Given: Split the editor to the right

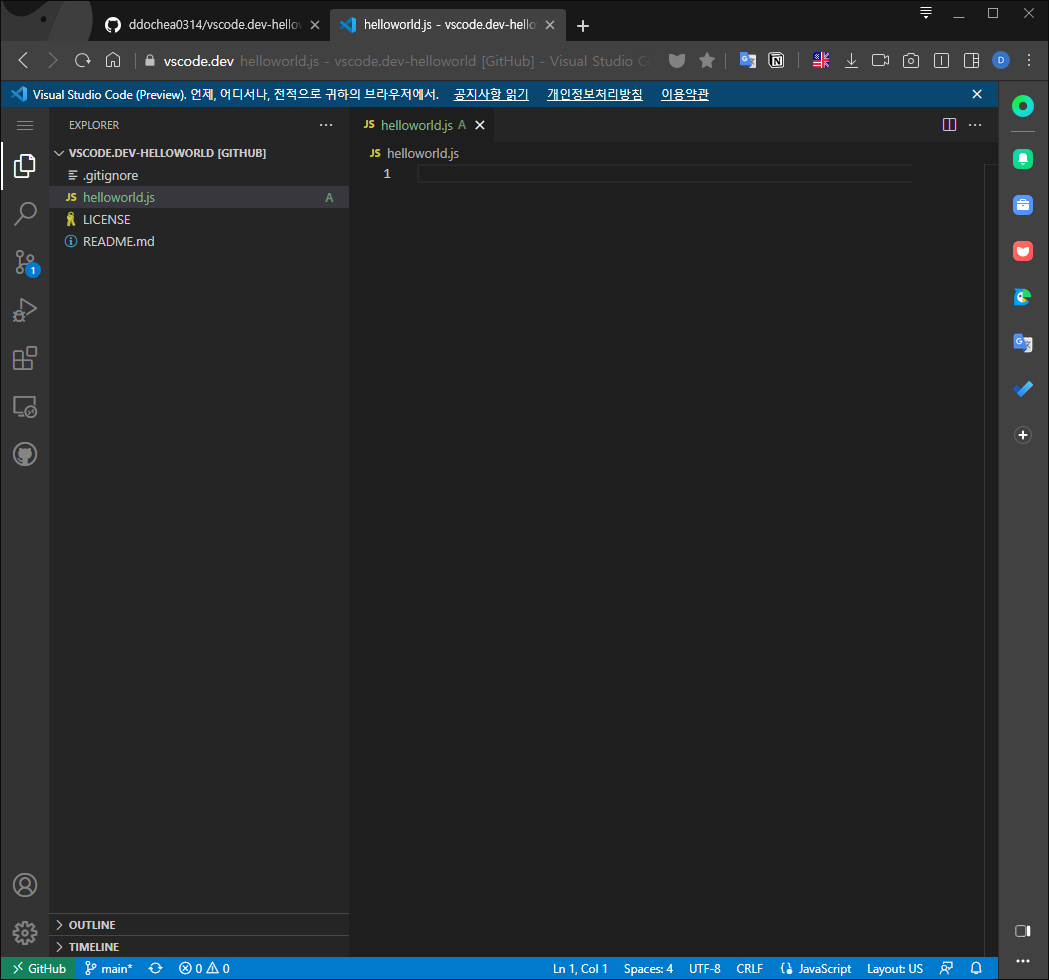Looking at the screenshot, I should [x=949, y=125].
